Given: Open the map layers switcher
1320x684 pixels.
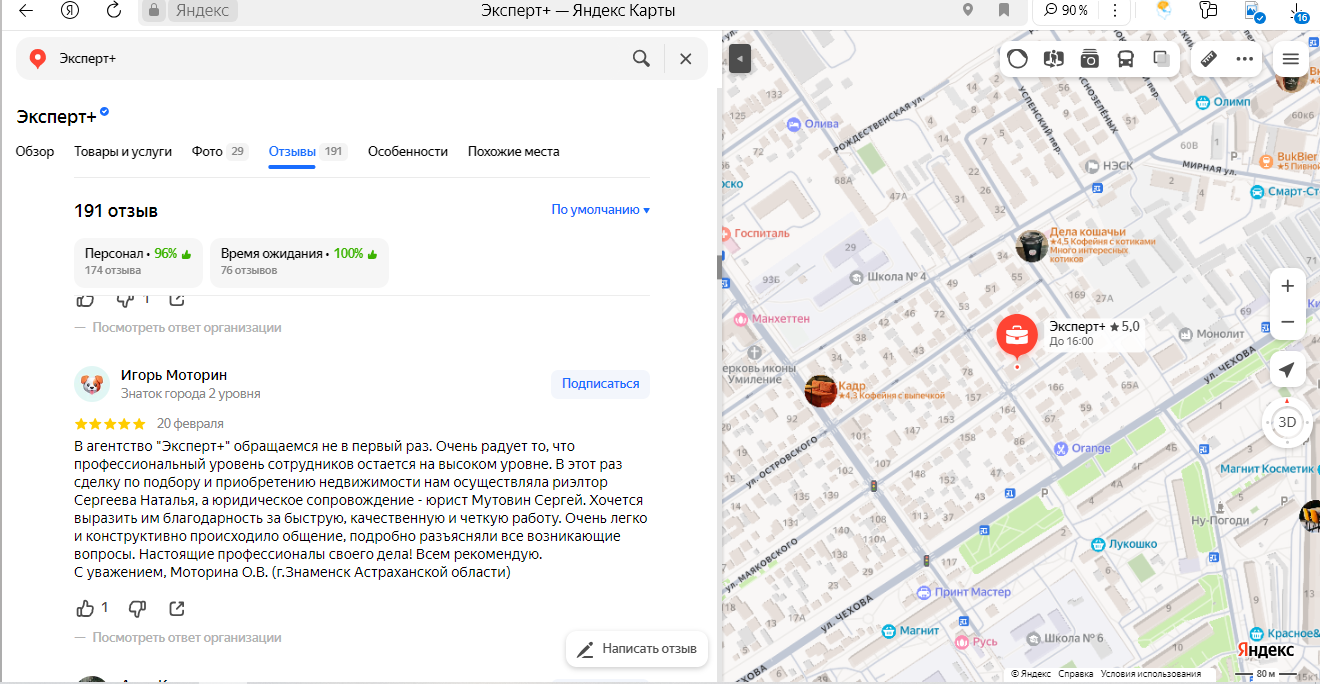Looking at the screenshot, I should click(1162, 59).
